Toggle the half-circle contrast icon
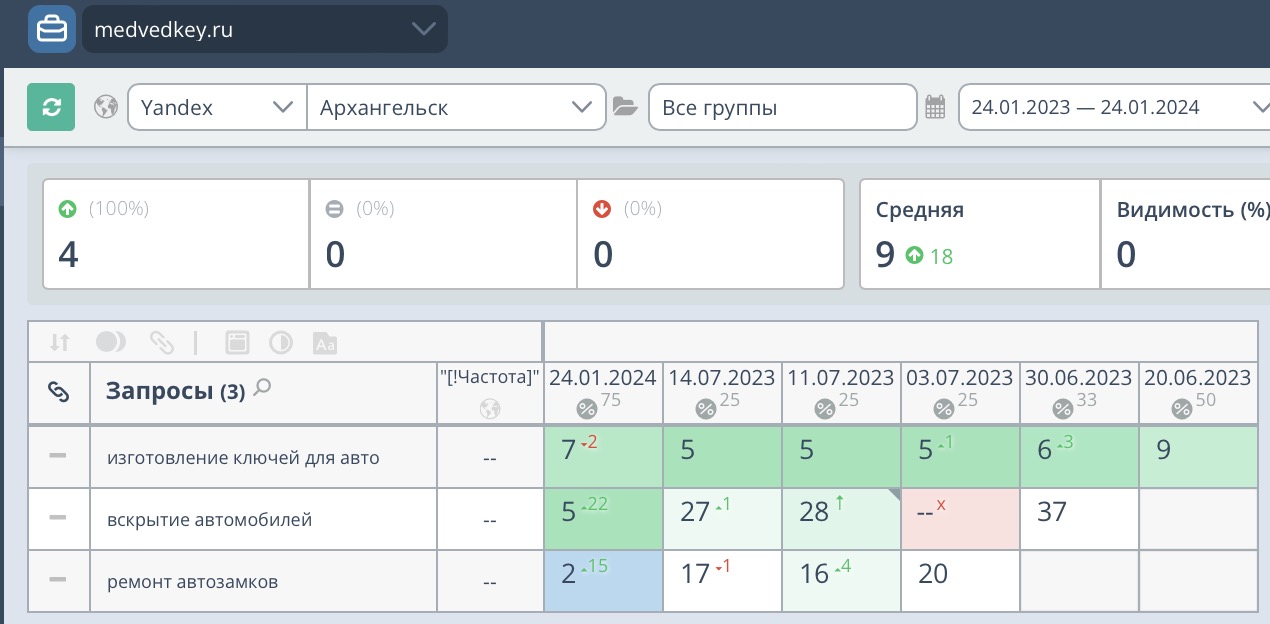The height and width of the screenshot is (624, 1270). (281, 342)
